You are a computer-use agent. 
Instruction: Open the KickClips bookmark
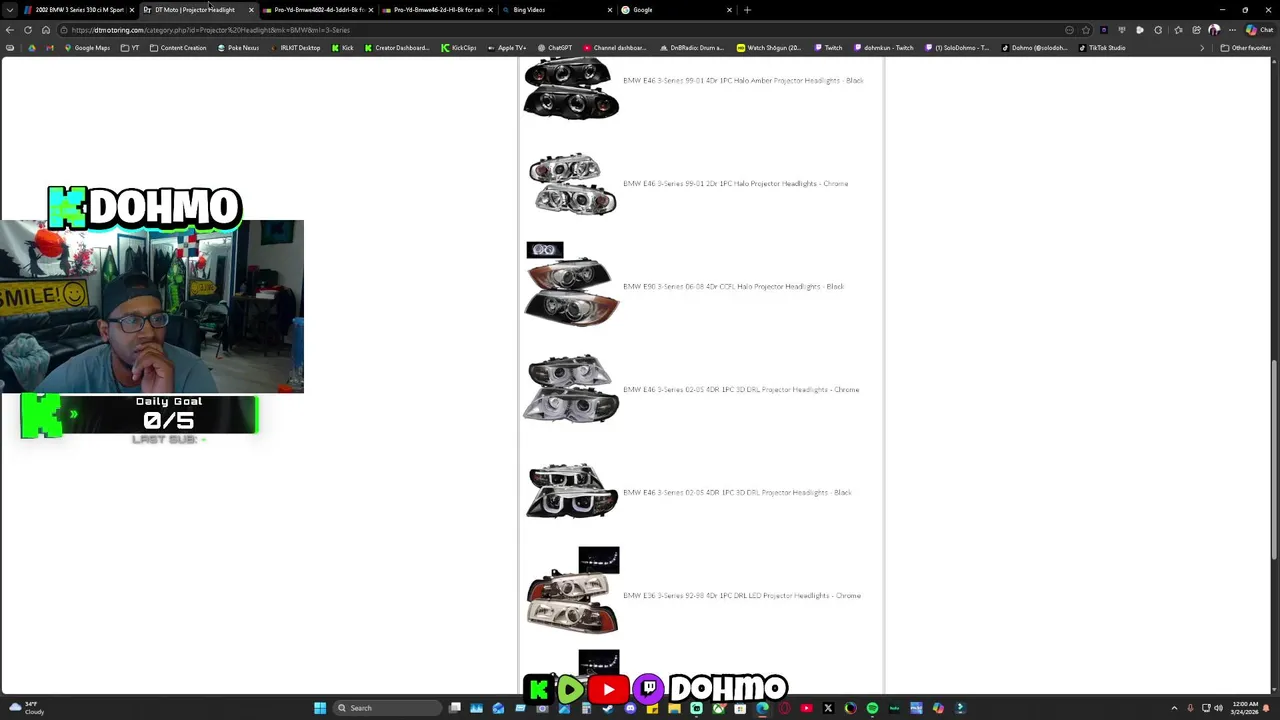(x=458, y=48)
